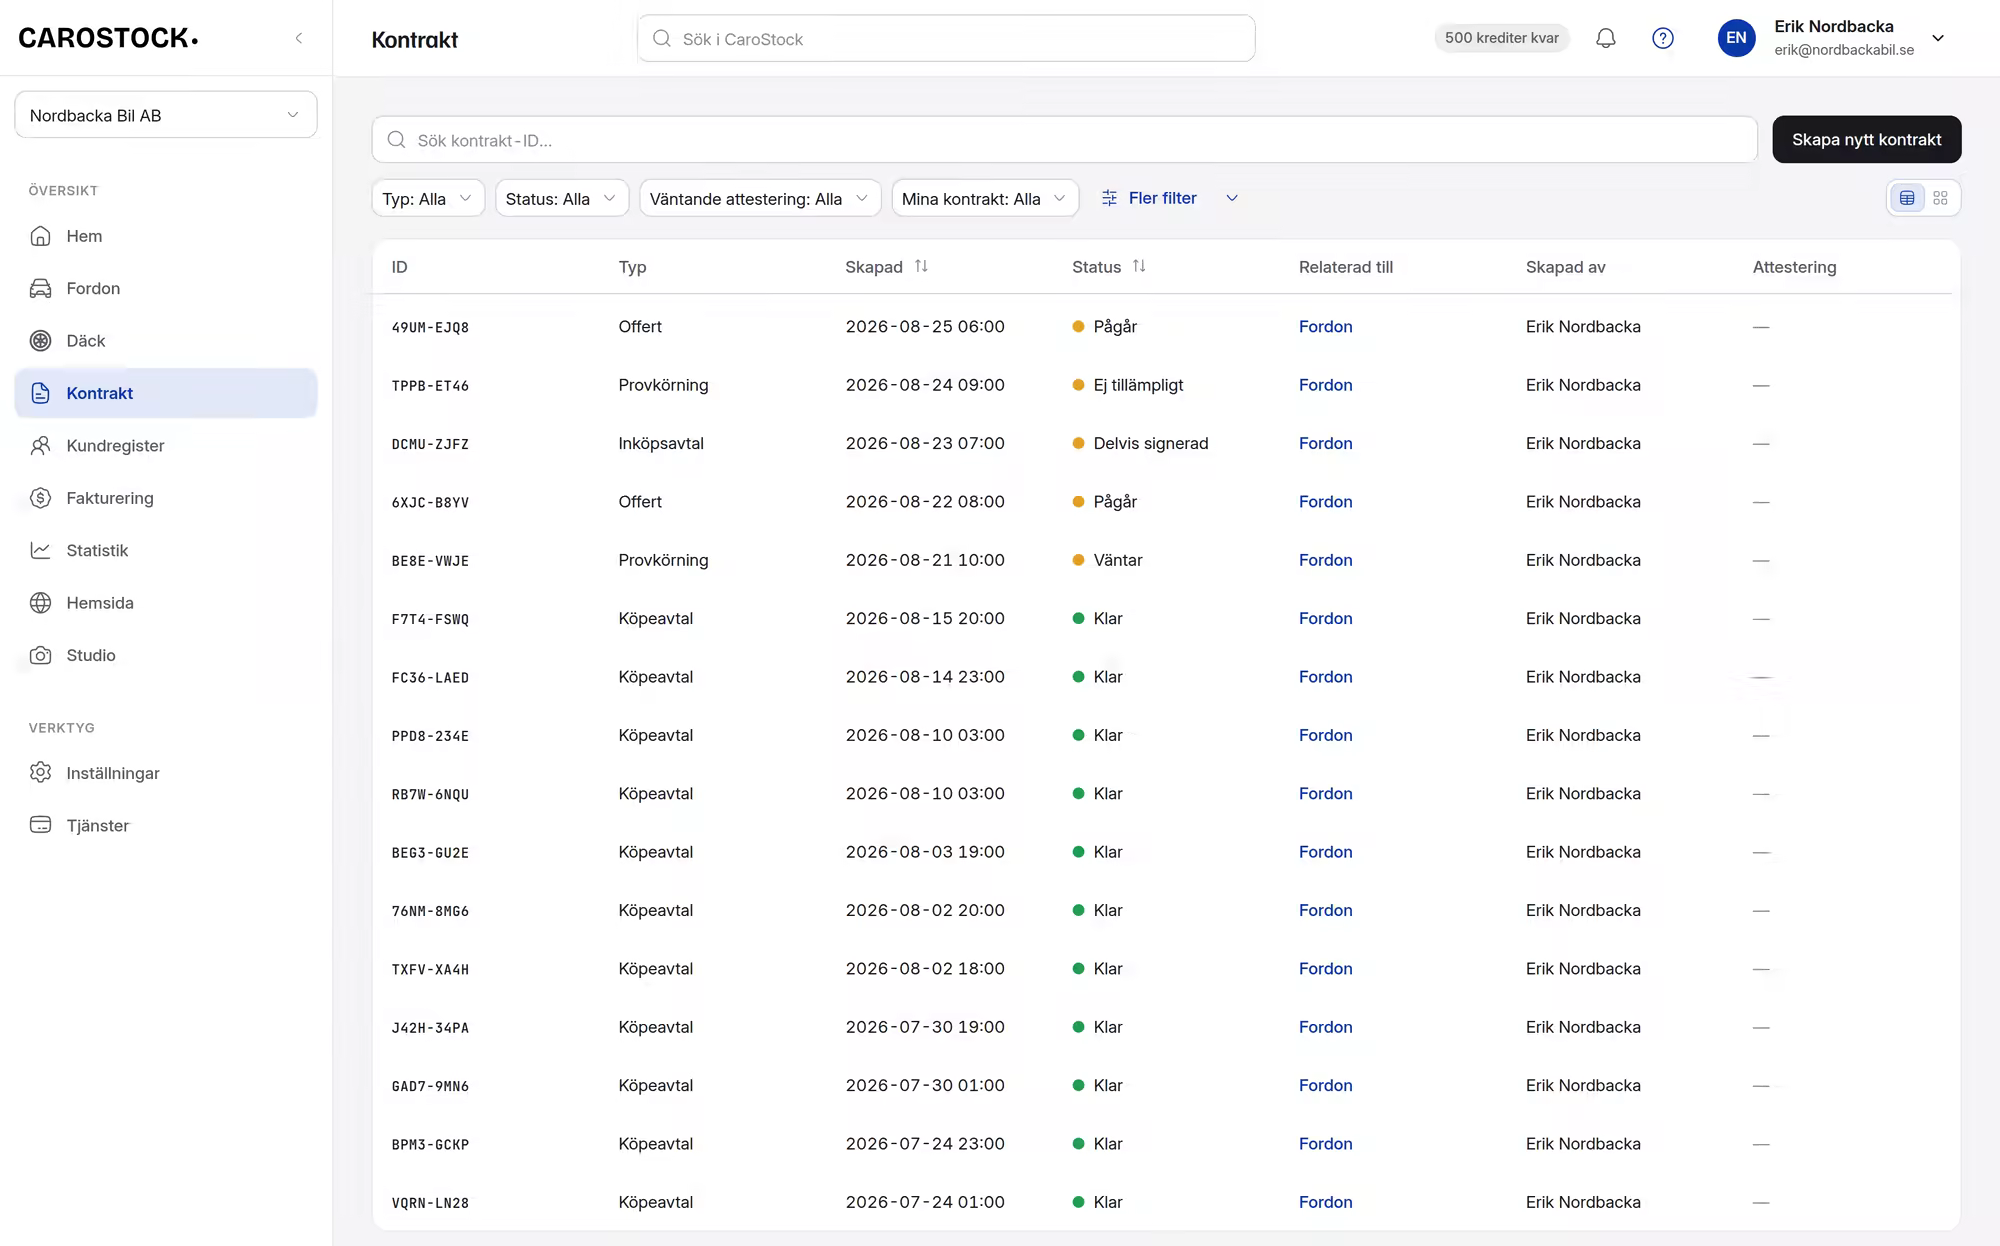This screenshot has height=1246, width=2000.
Task: Click the Statistik chart icon
Action: tap(40, 550)
